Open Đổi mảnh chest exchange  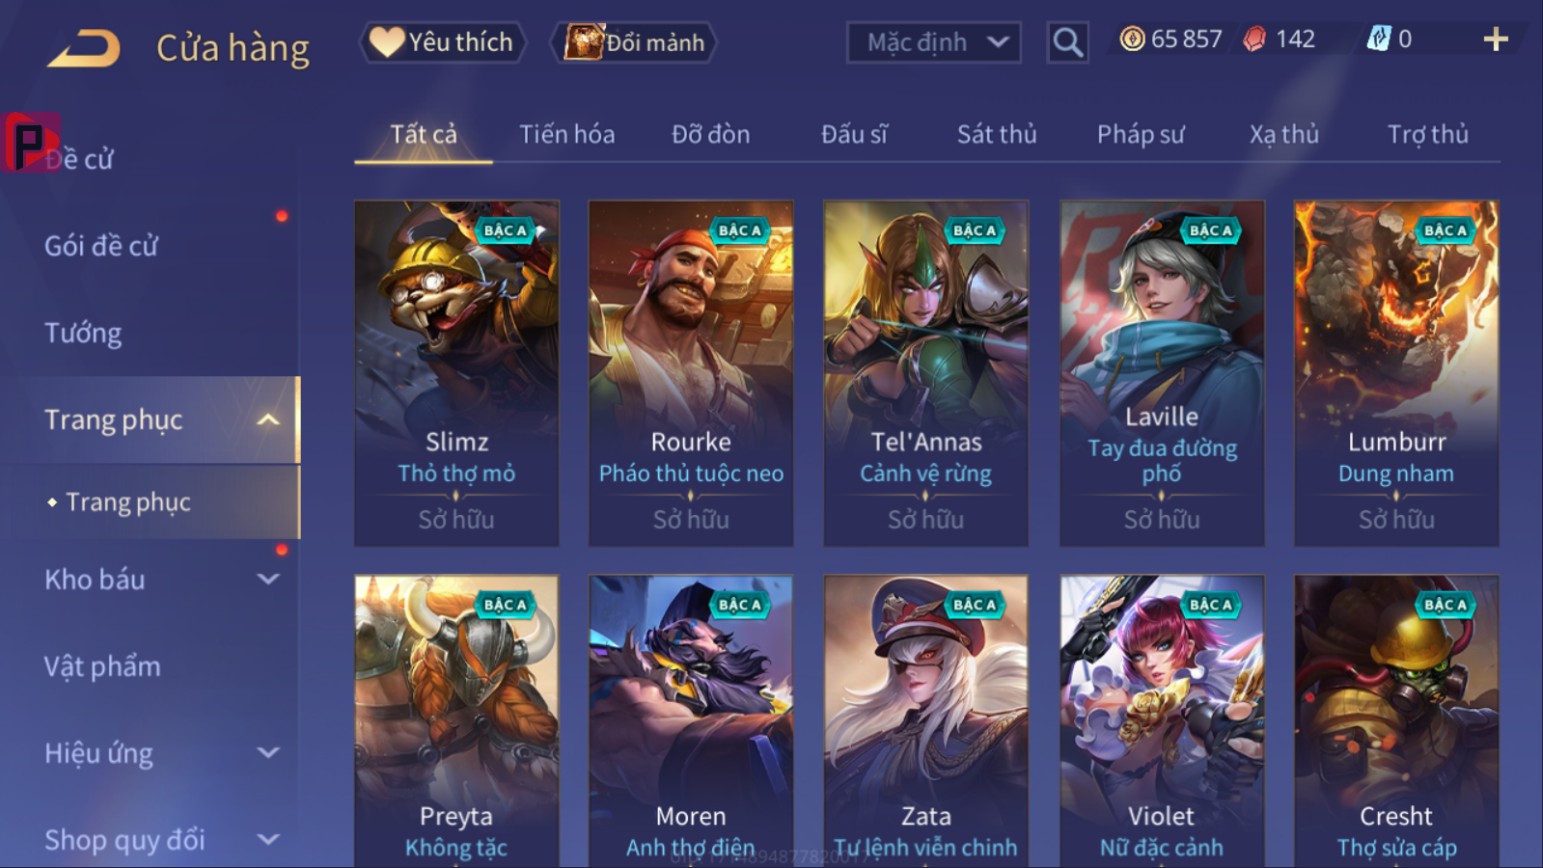[634, 42]
